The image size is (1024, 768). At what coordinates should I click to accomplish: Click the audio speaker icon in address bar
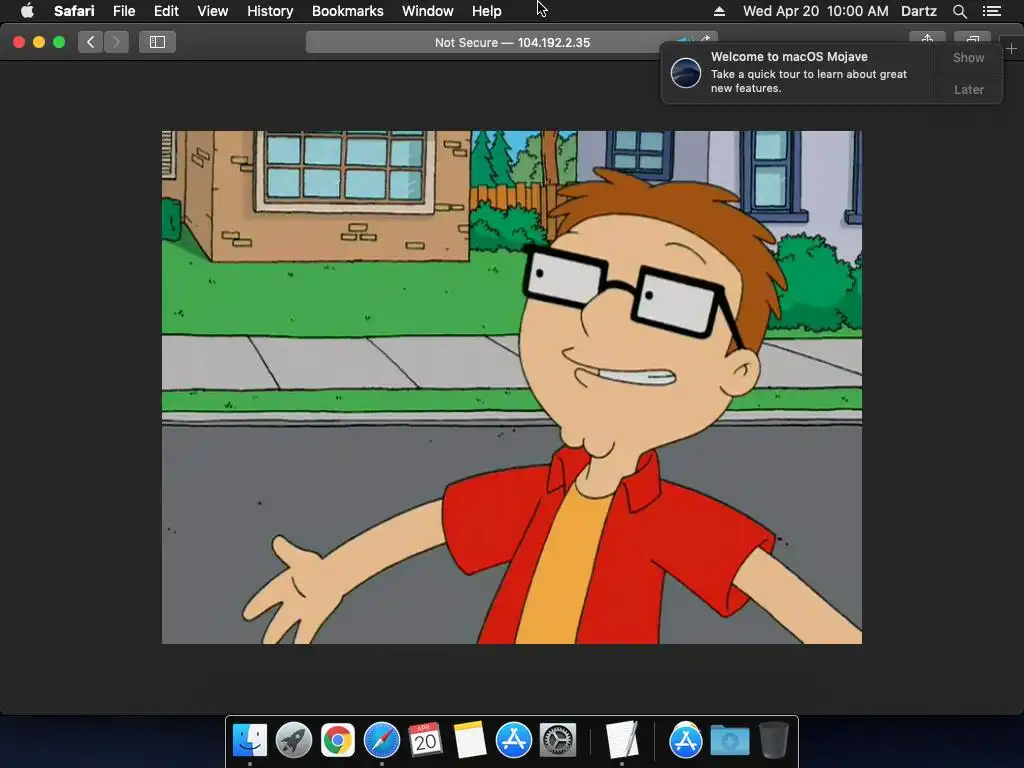tap(684, 39)
